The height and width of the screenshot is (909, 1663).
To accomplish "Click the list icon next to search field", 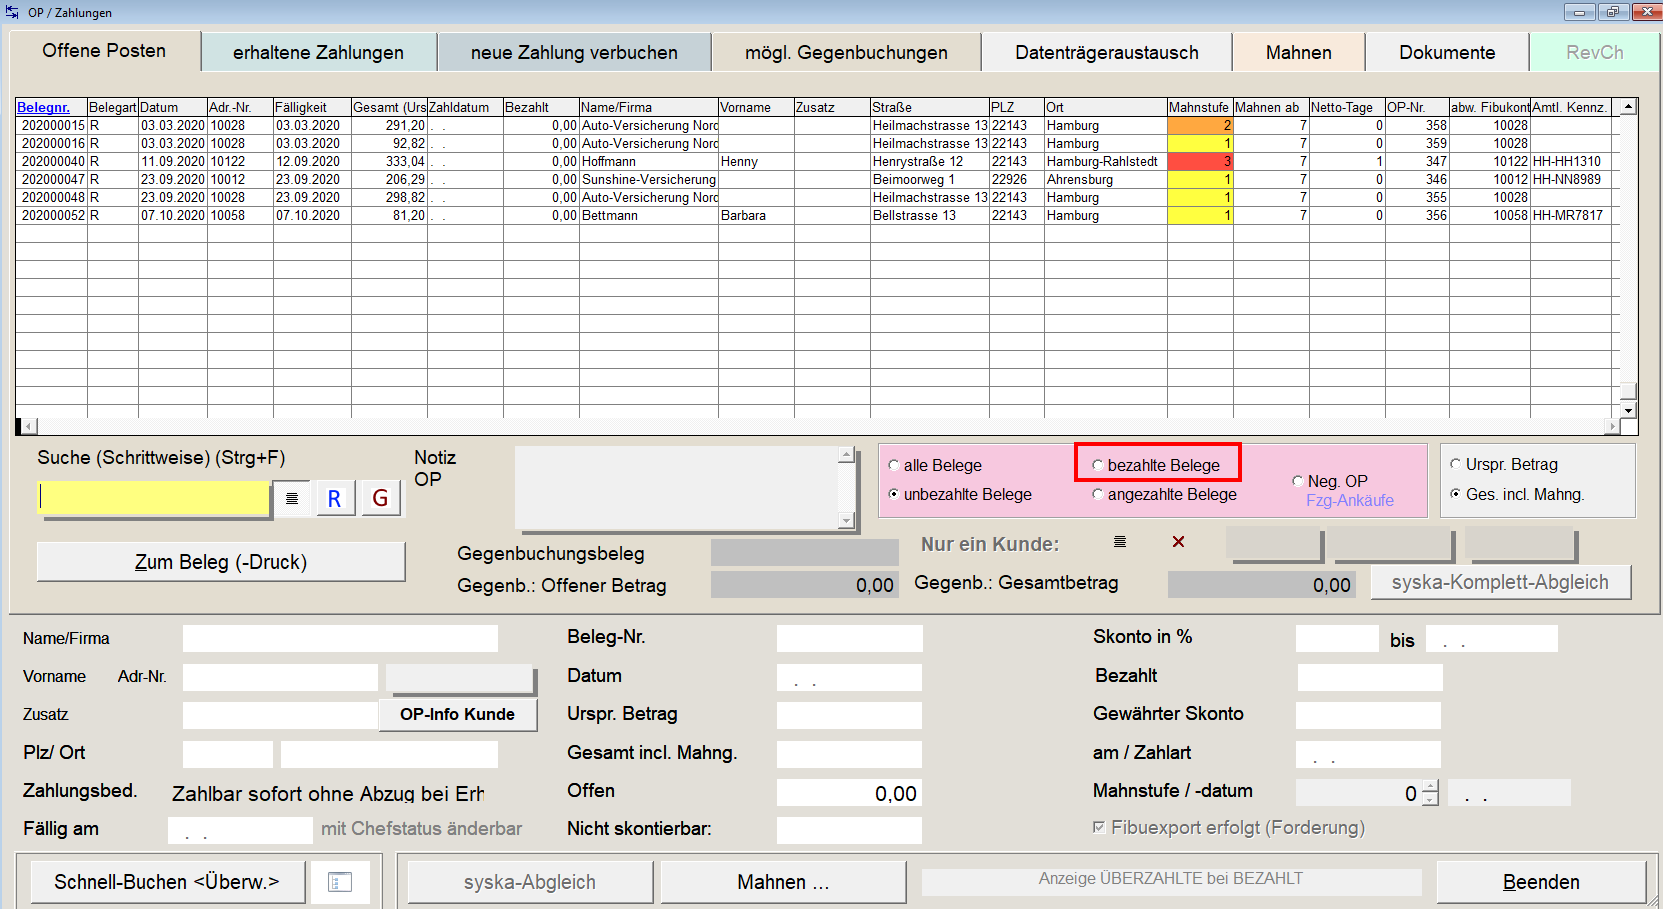I will click(x=292, y=498).
